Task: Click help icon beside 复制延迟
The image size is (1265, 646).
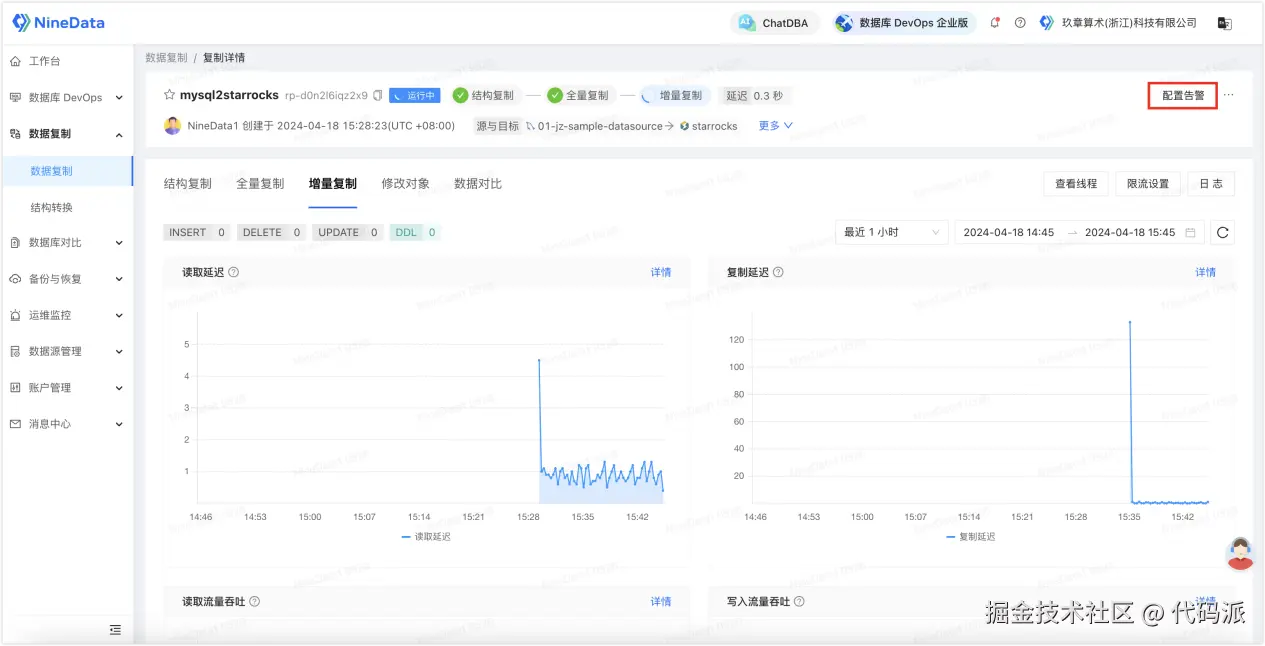Action: pyautogui.click(x=778, y=272)
